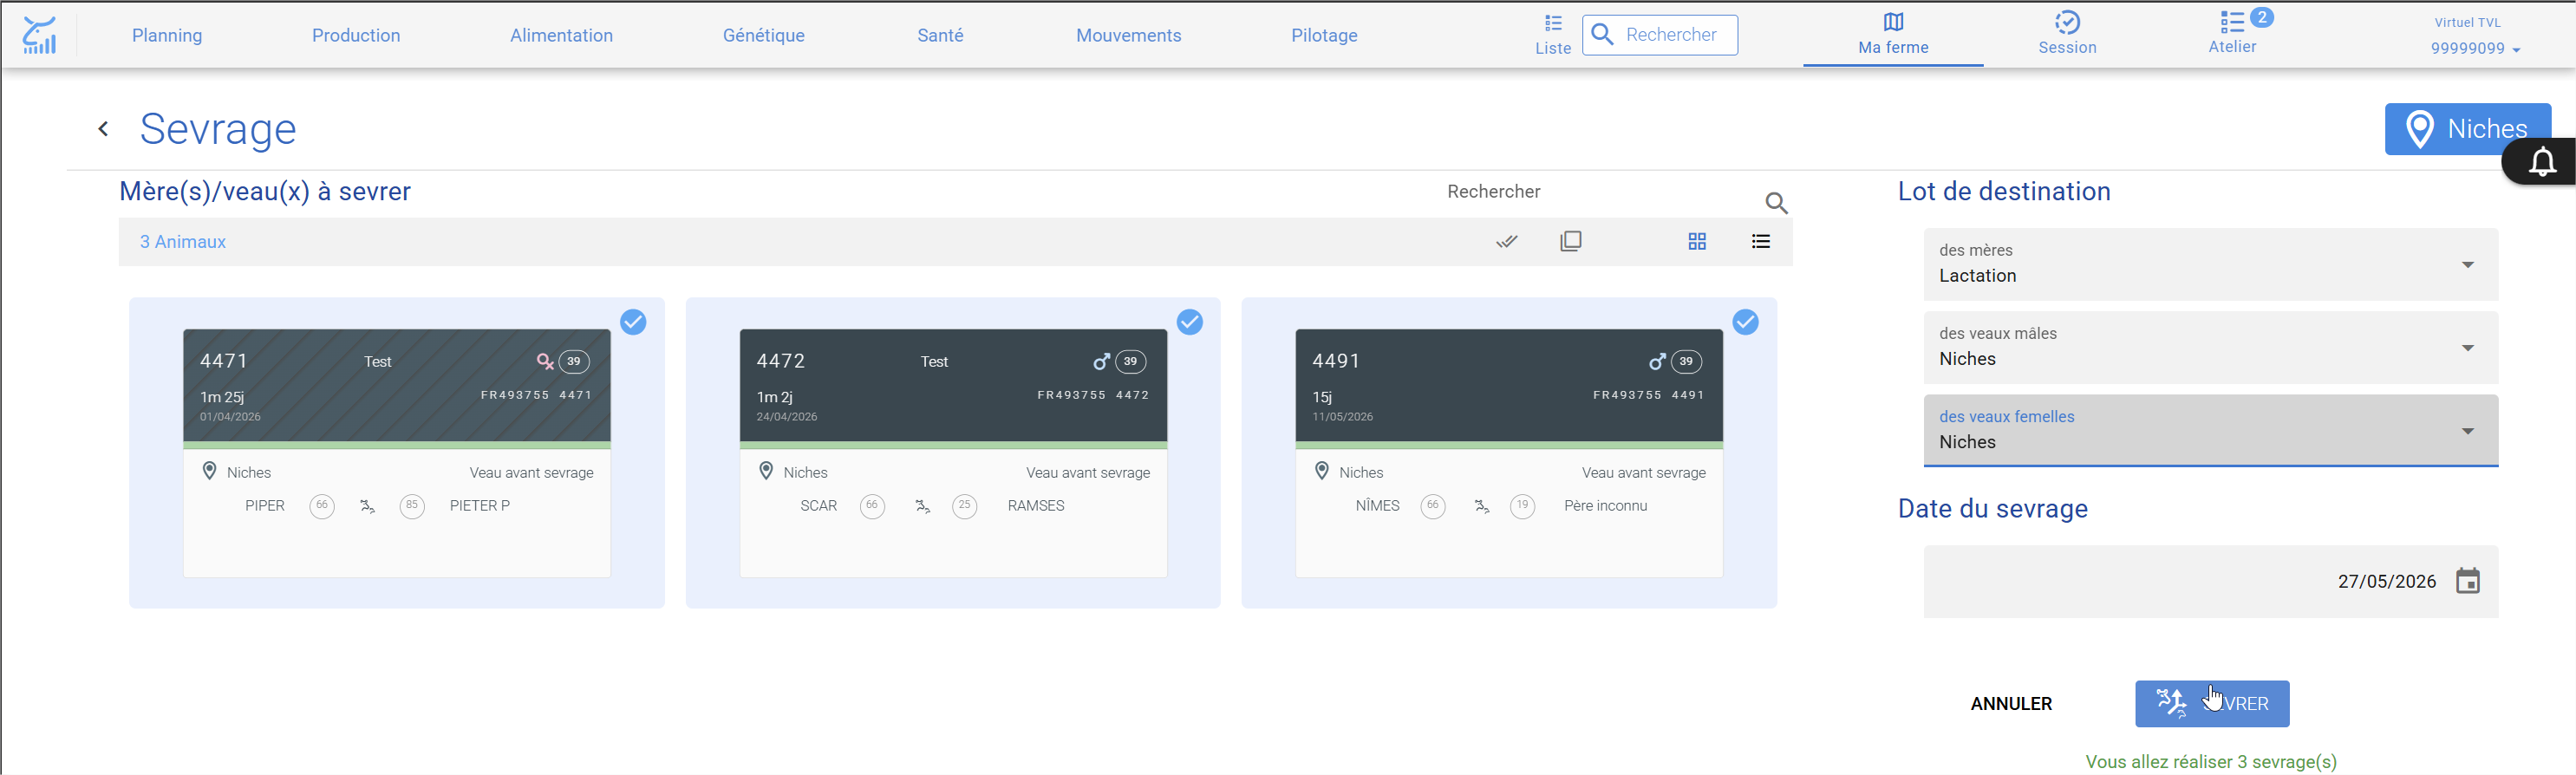The image size is (2576, 775).
Task: Switch to the Ma ferme tab
Action: 1893,35
